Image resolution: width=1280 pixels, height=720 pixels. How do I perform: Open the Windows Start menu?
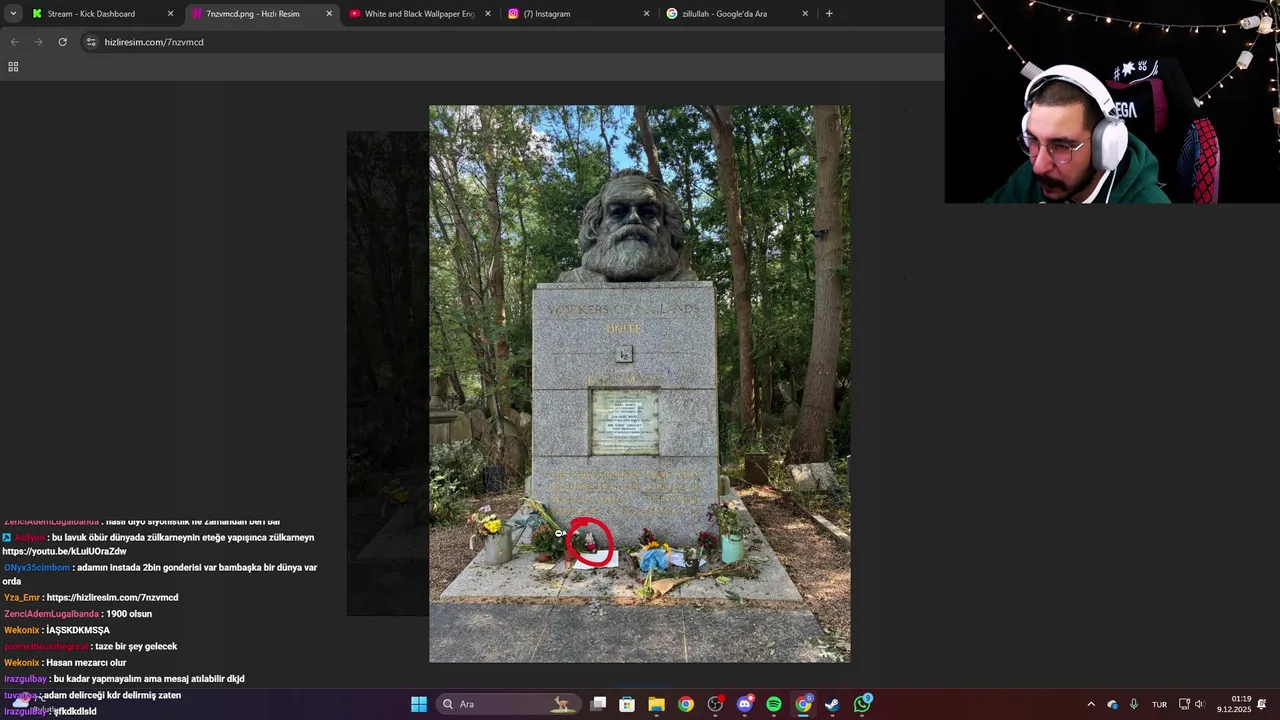click(x=419, y=704)
